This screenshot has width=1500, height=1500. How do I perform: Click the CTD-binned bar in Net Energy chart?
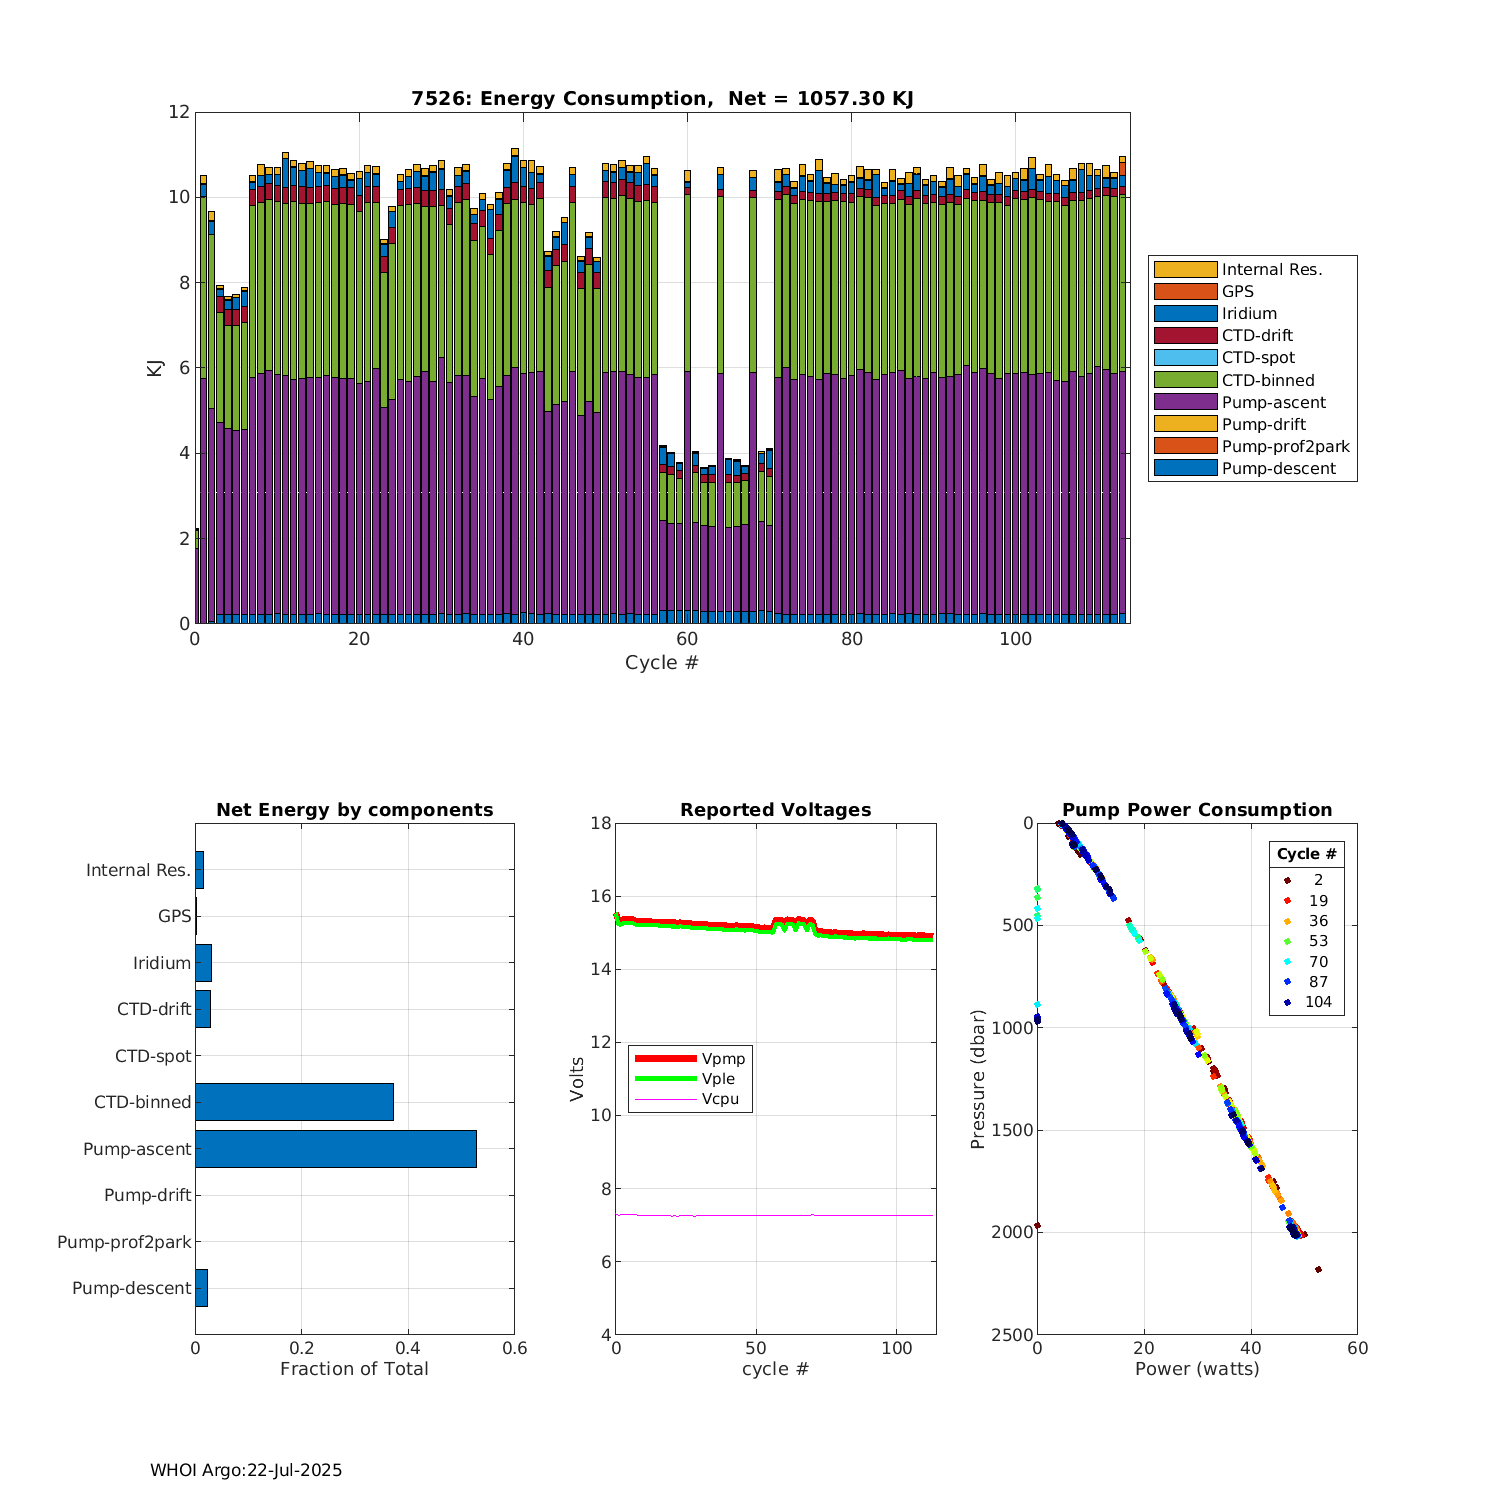[294, 1102]
